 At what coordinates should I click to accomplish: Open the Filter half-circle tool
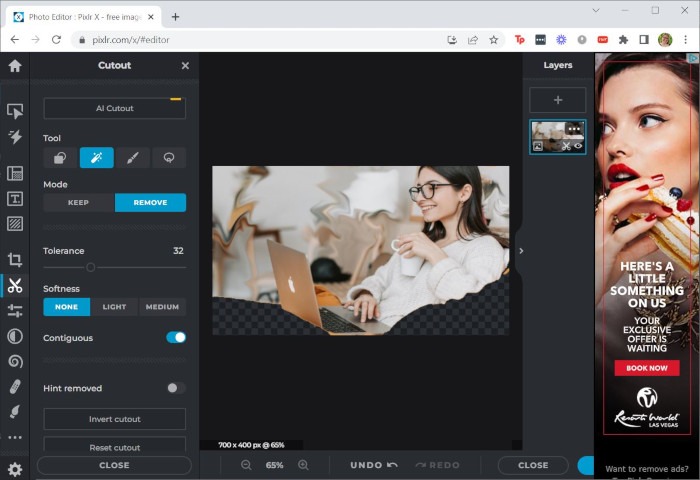(15, 336)
